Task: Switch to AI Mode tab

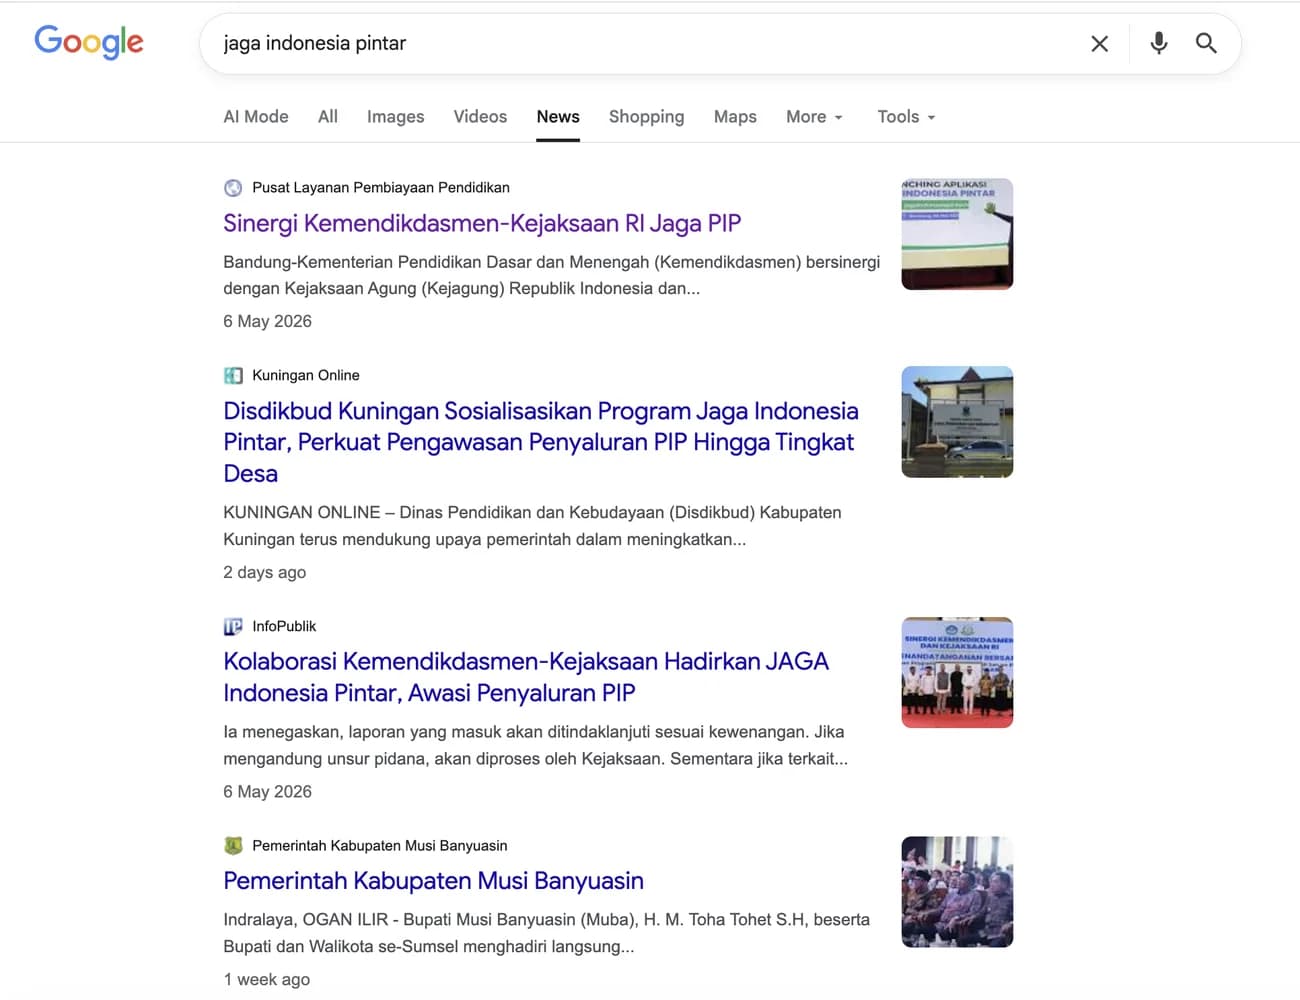Action: (x=256, y=117)
